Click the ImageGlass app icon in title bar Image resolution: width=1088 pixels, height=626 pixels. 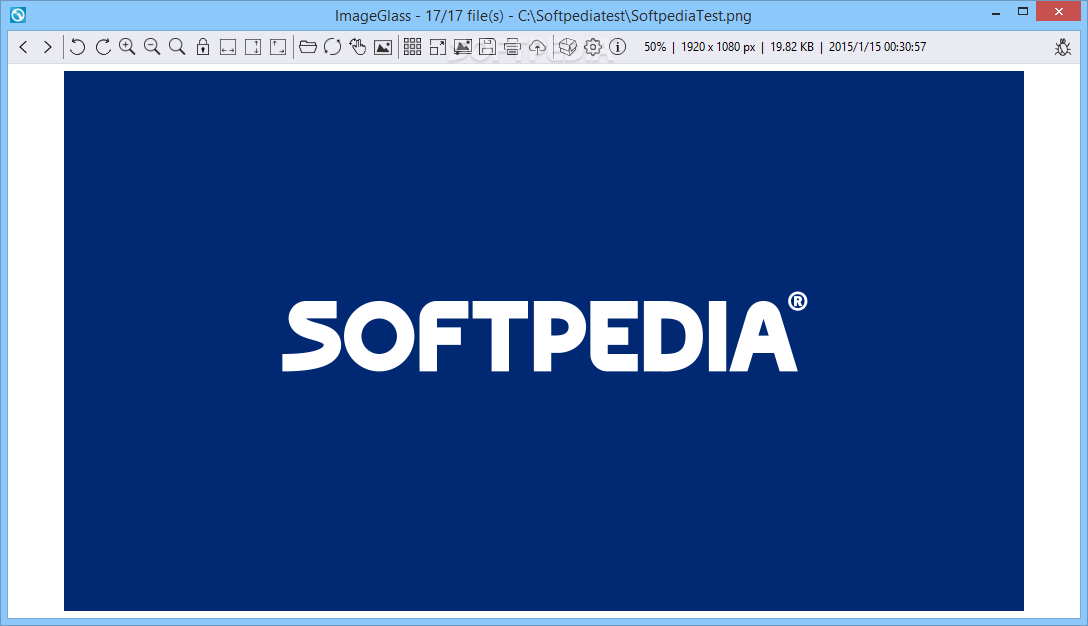coord(17,15)
